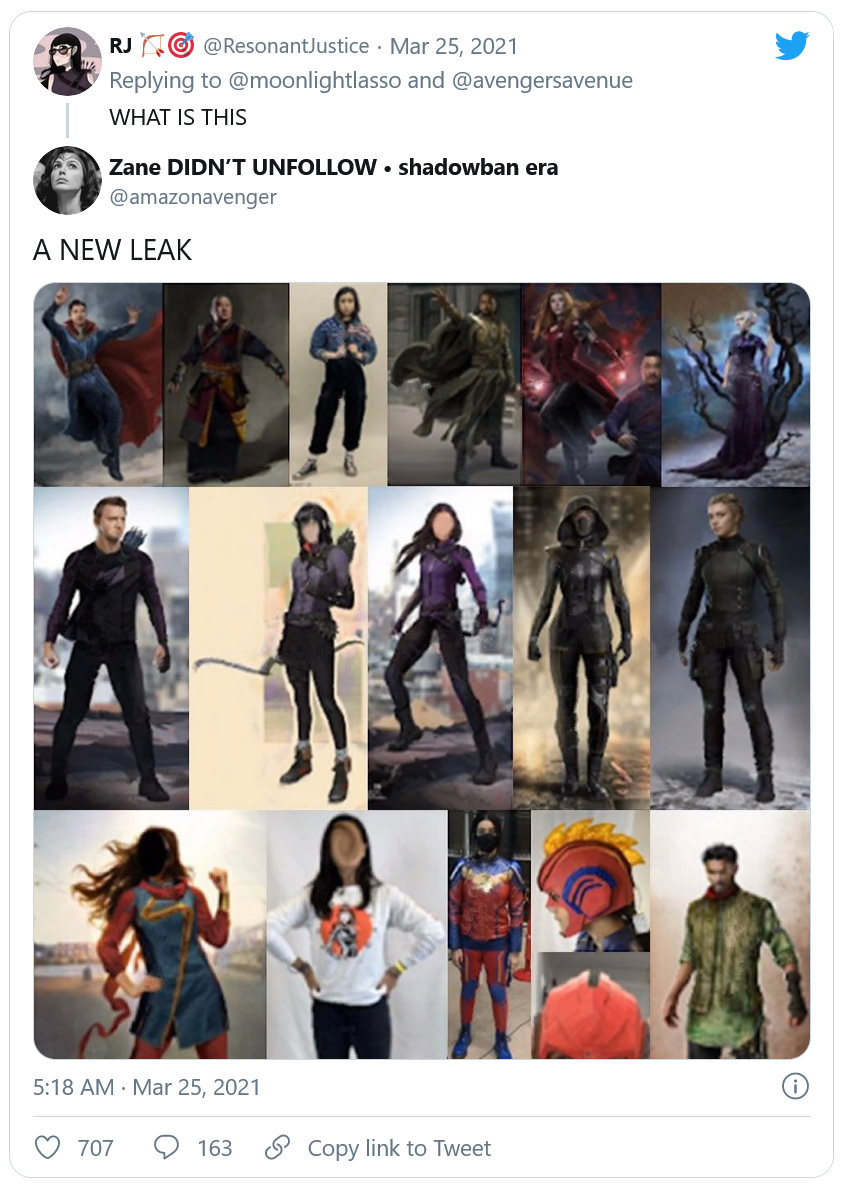843x1189 pixels.
Task: Click the 707 likes count
Action: coord(96,1148)
